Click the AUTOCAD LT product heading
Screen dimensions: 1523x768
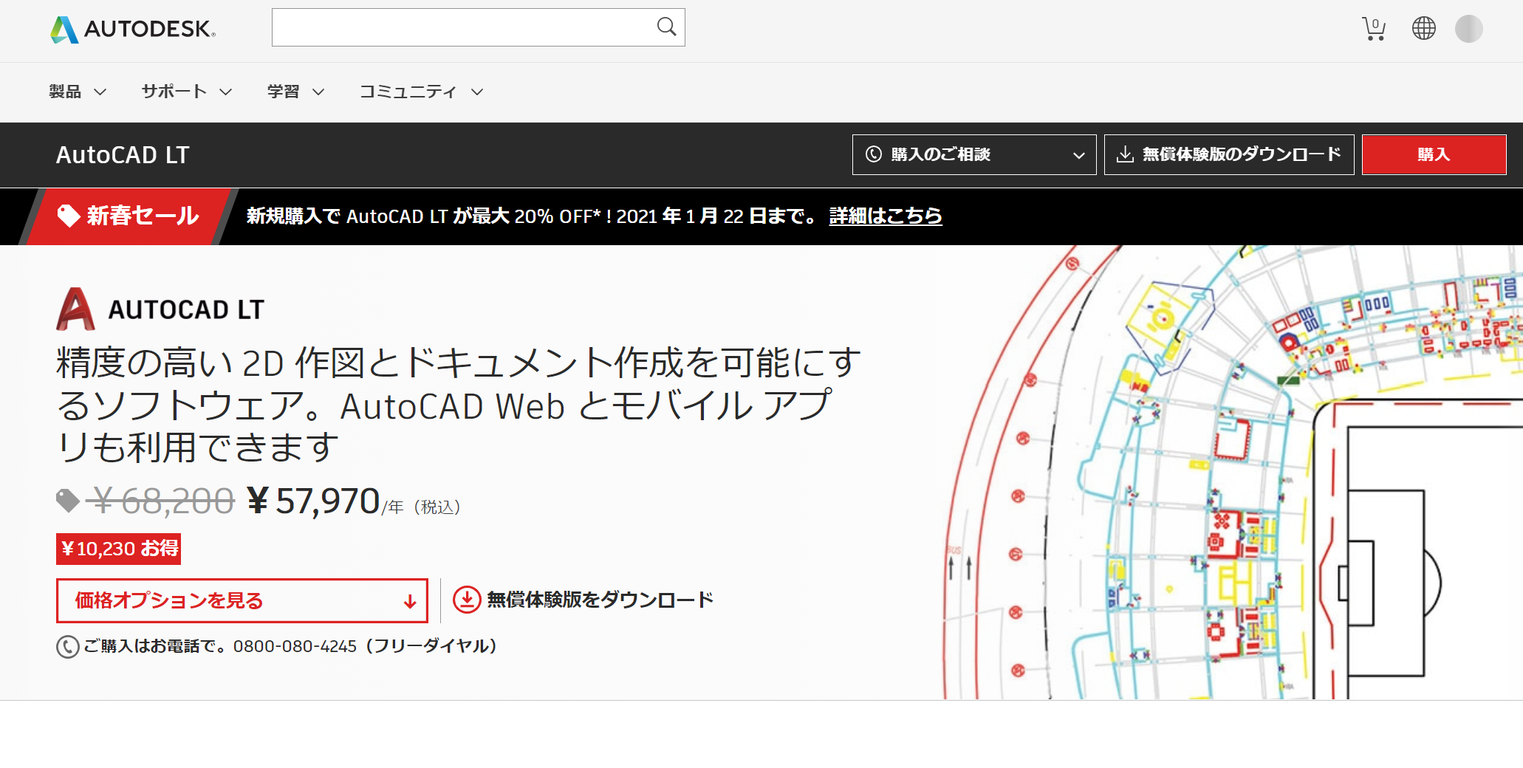[x=186, y=310]
